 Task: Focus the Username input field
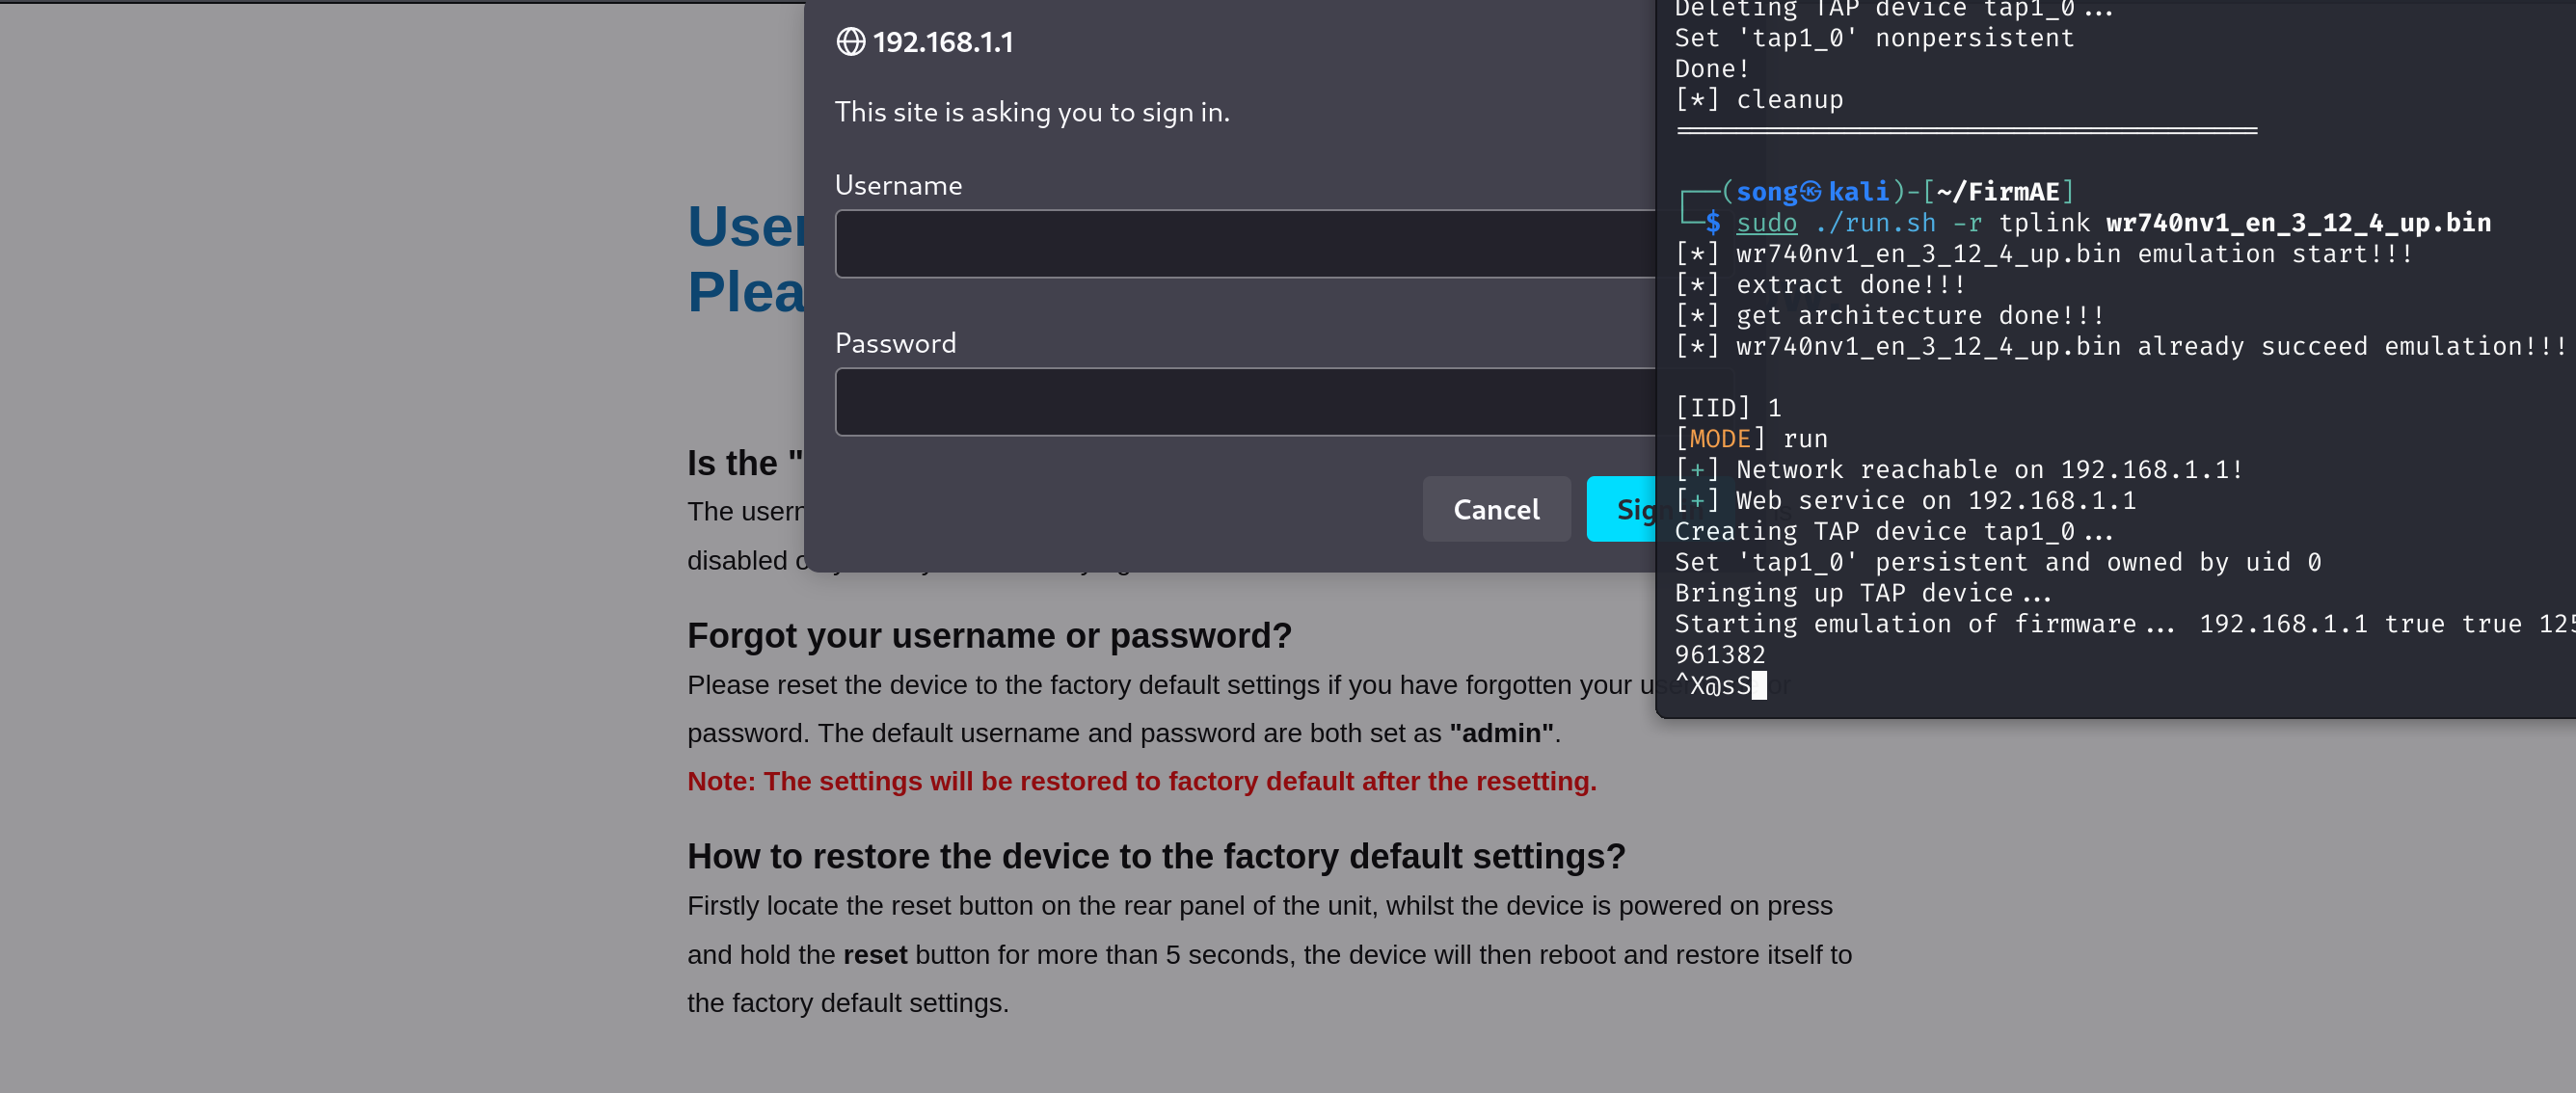point(1244,244)
